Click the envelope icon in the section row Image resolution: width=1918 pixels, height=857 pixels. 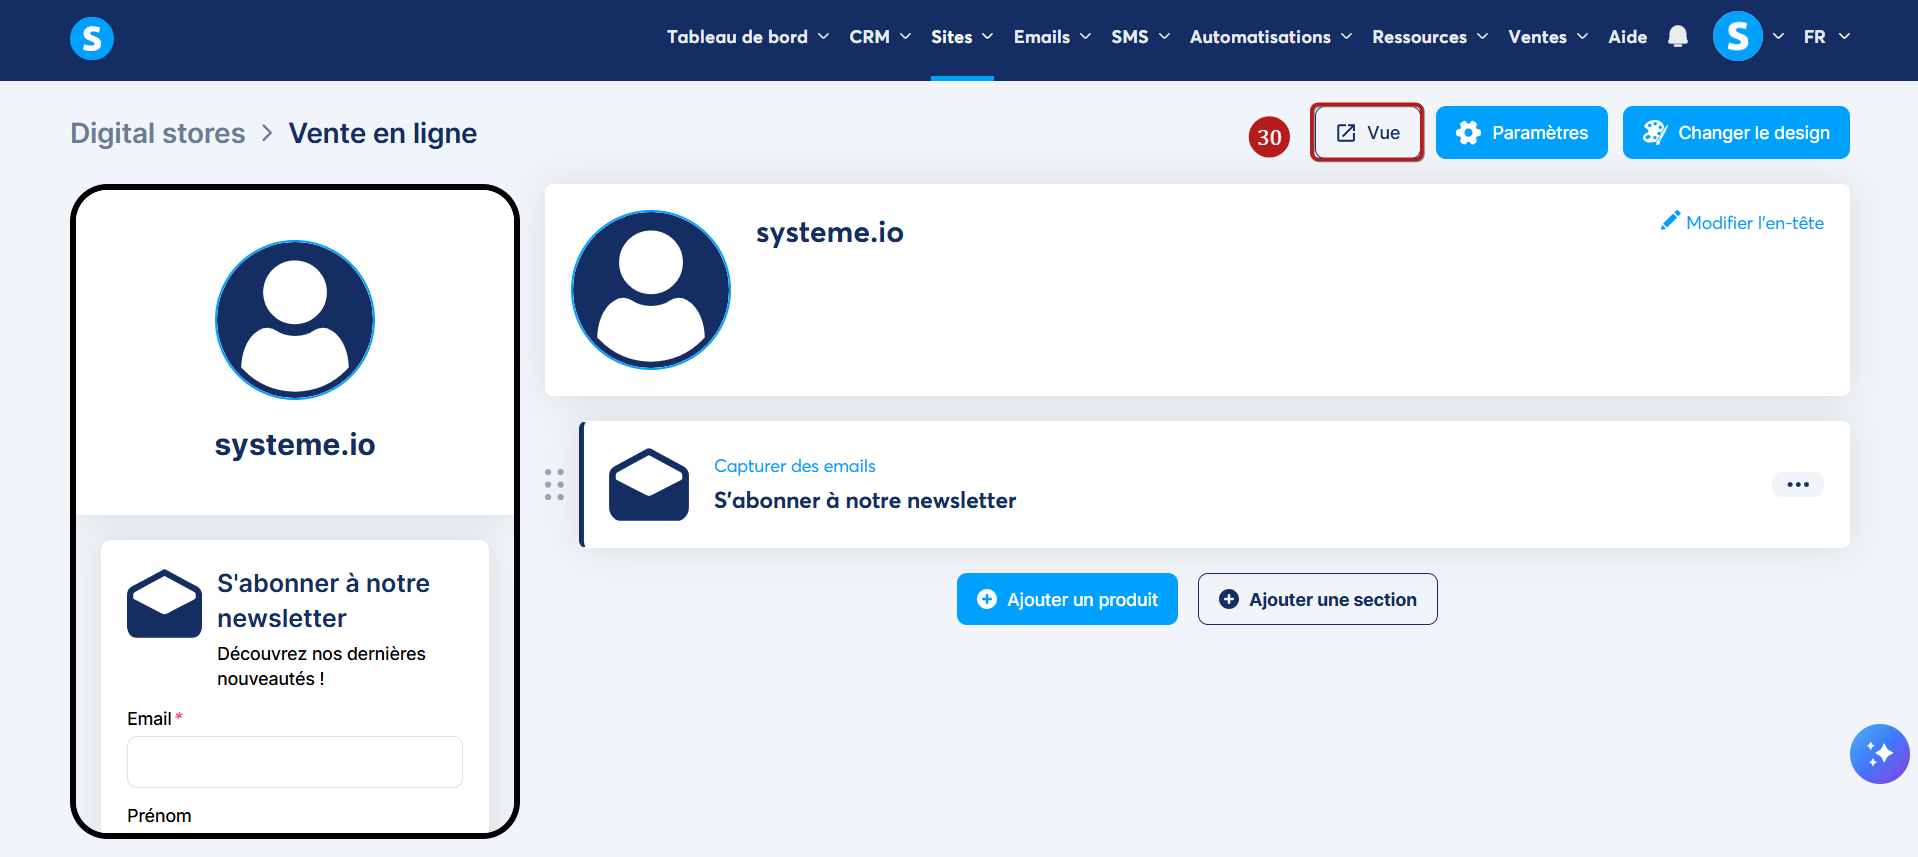pos(649,484)
